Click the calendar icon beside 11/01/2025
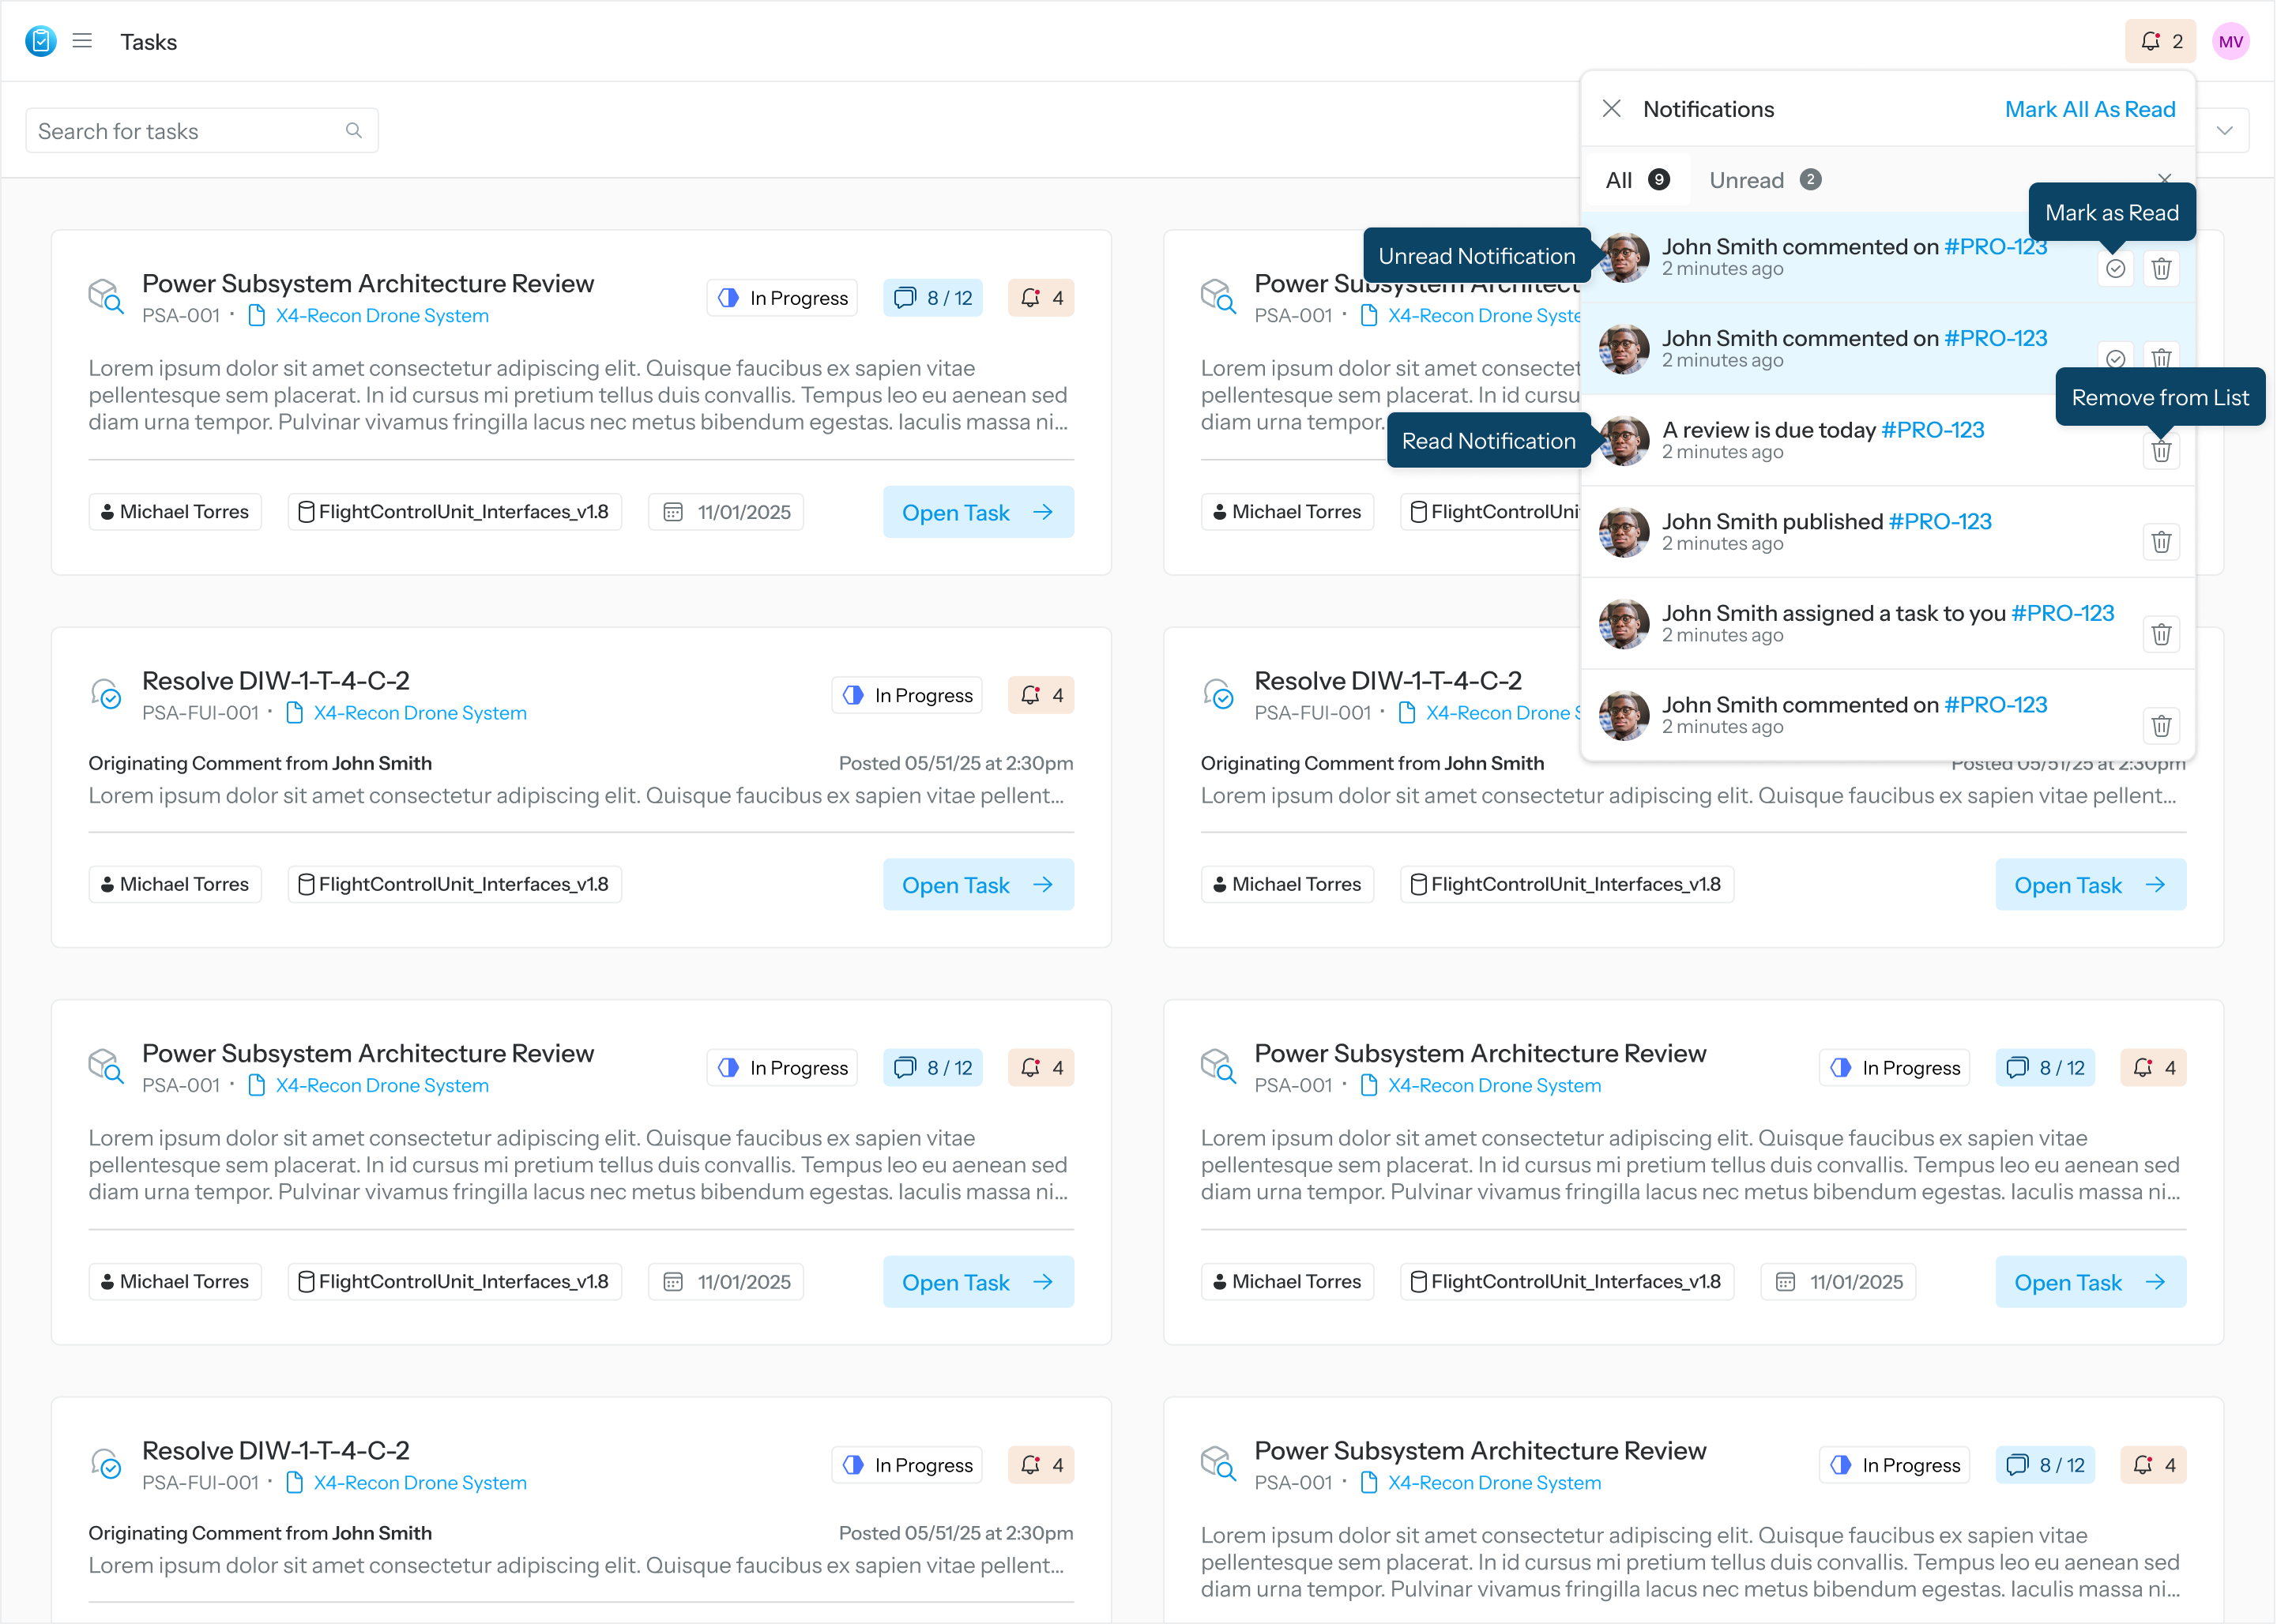 tap(675, 511)
